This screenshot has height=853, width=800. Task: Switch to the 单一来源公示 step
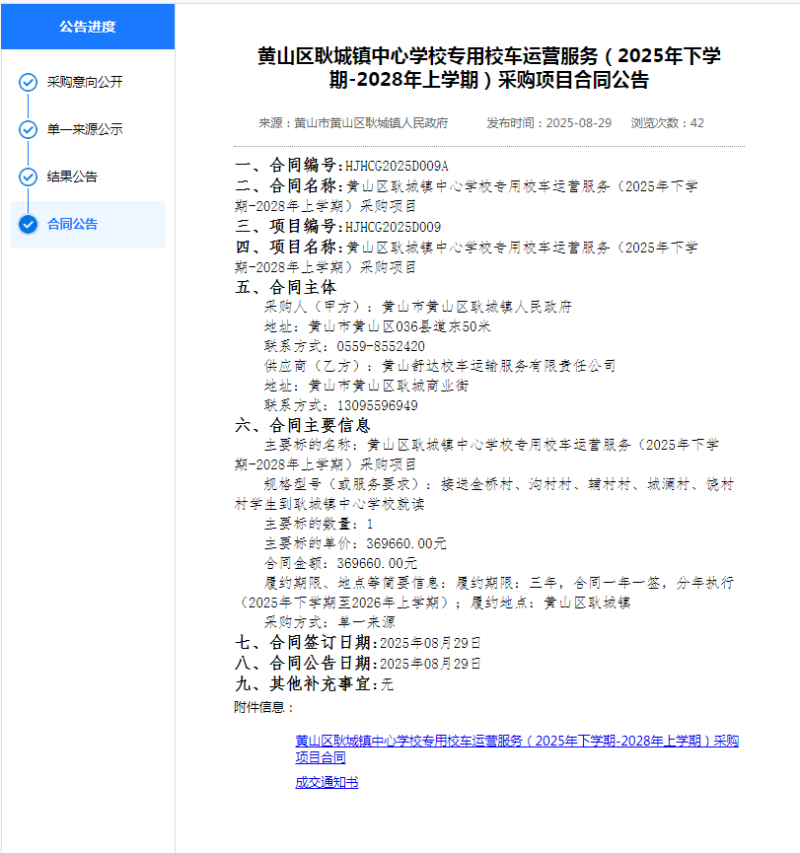(x=84, y=129)
